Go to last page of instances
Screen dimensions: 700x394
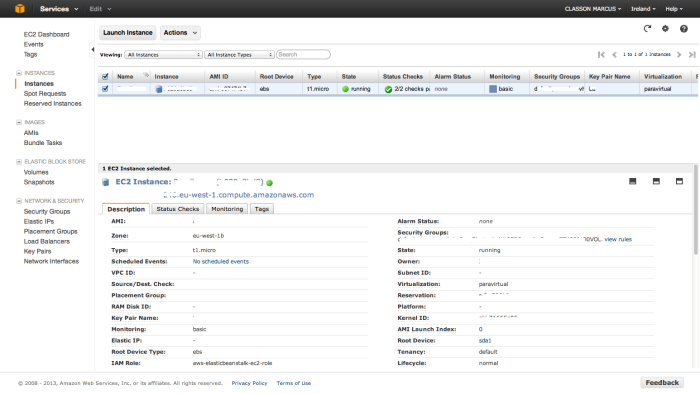coord(692,54)
